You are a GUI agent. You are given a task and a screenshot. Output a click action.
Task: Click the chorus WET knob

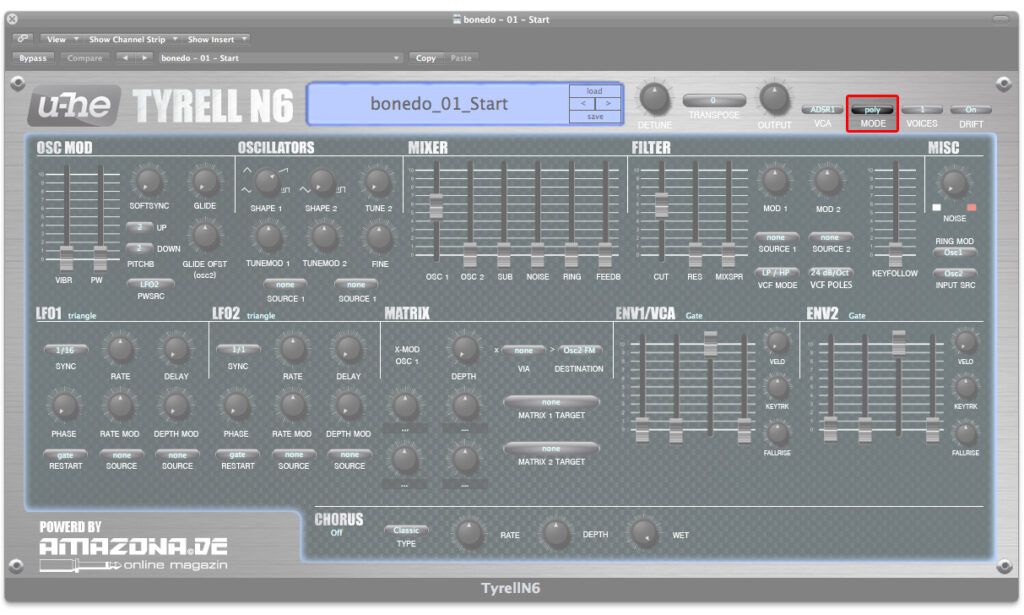pyautogui.click(x=644, y=533)
